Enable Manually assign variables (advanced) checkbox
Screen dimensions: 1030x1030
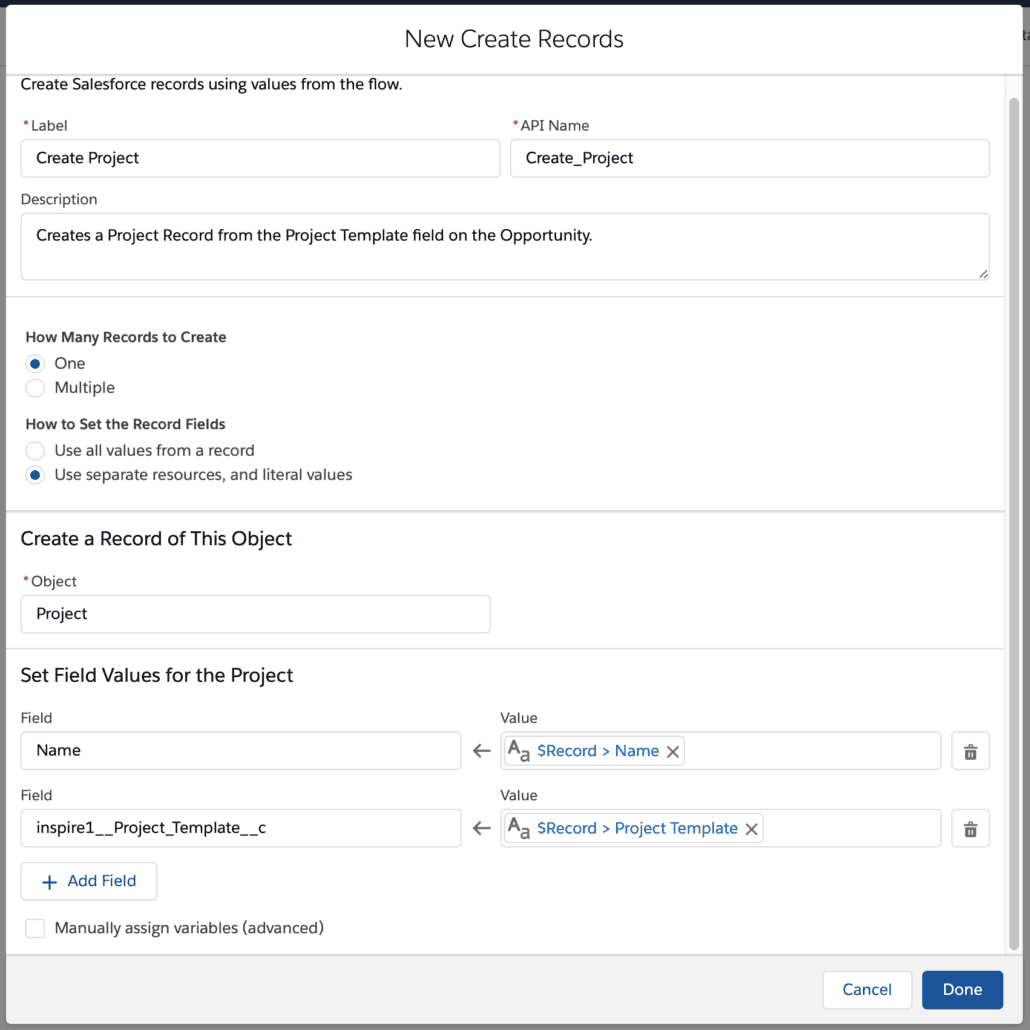(35, 928)
